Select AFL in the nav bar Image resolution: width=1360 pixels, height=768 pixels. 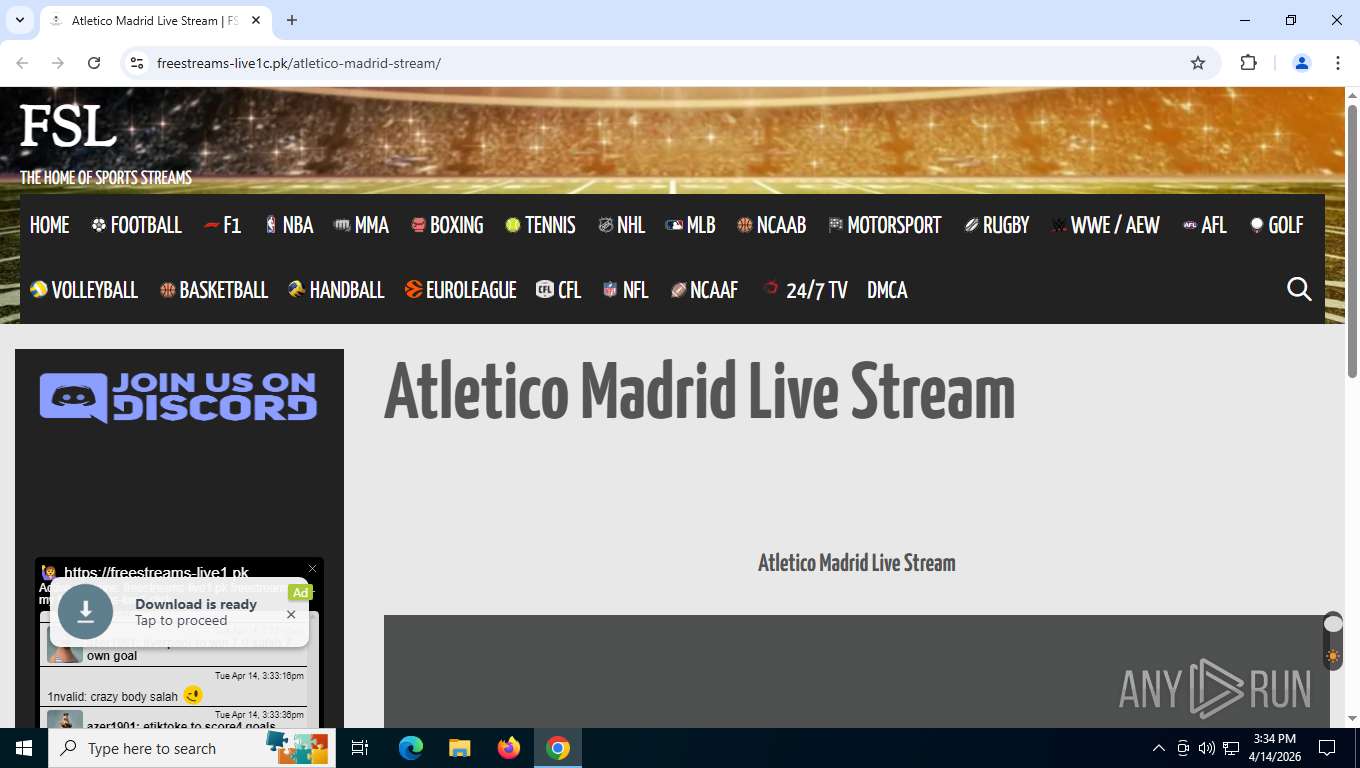(x=1204, y=225)
